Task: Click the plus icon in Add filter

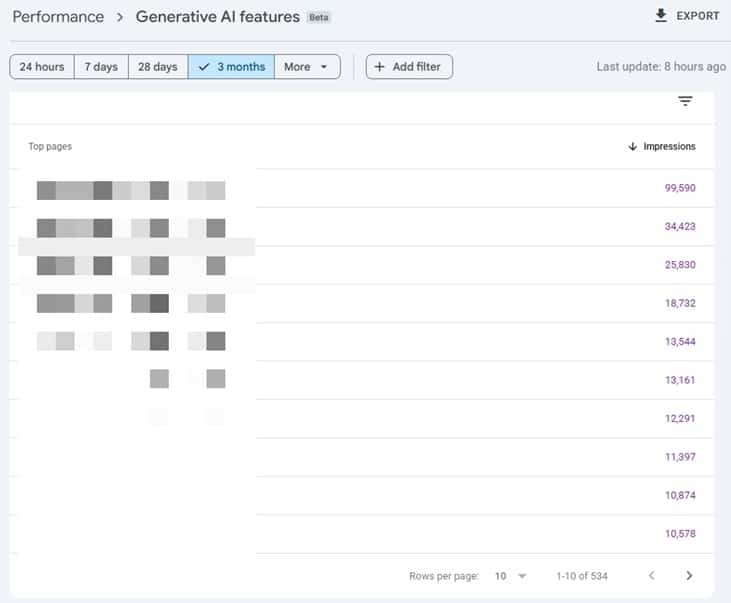Action: tap(379, 67)
